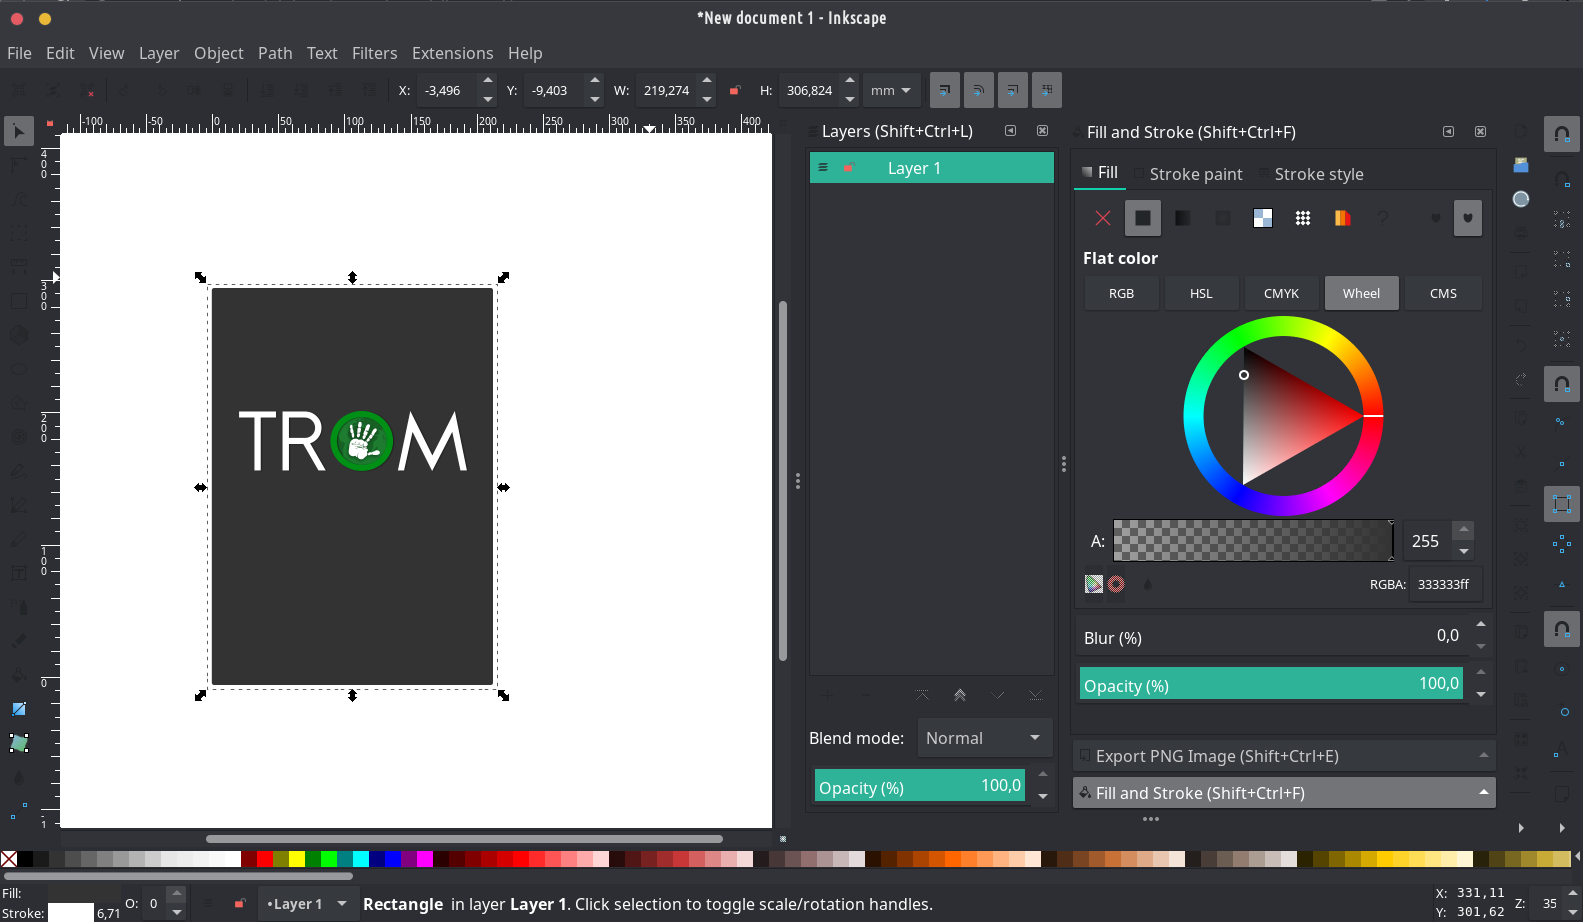The height and width of the screenshot is (922, 1583).
Task: Open the Blend mode Normal dropdown
Action: click(984, 738)
